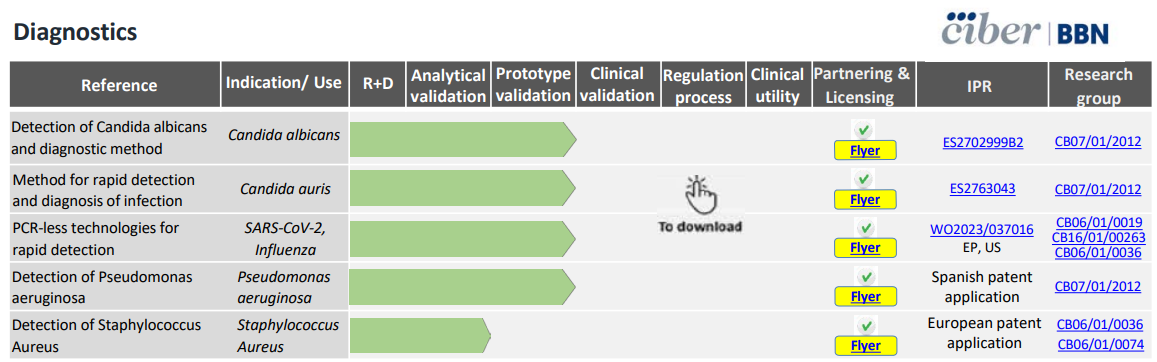Open the Flyer for Pseudomonas aeruginosa detection
Viewport: 1157px width, 362px height.
(865, 296)
